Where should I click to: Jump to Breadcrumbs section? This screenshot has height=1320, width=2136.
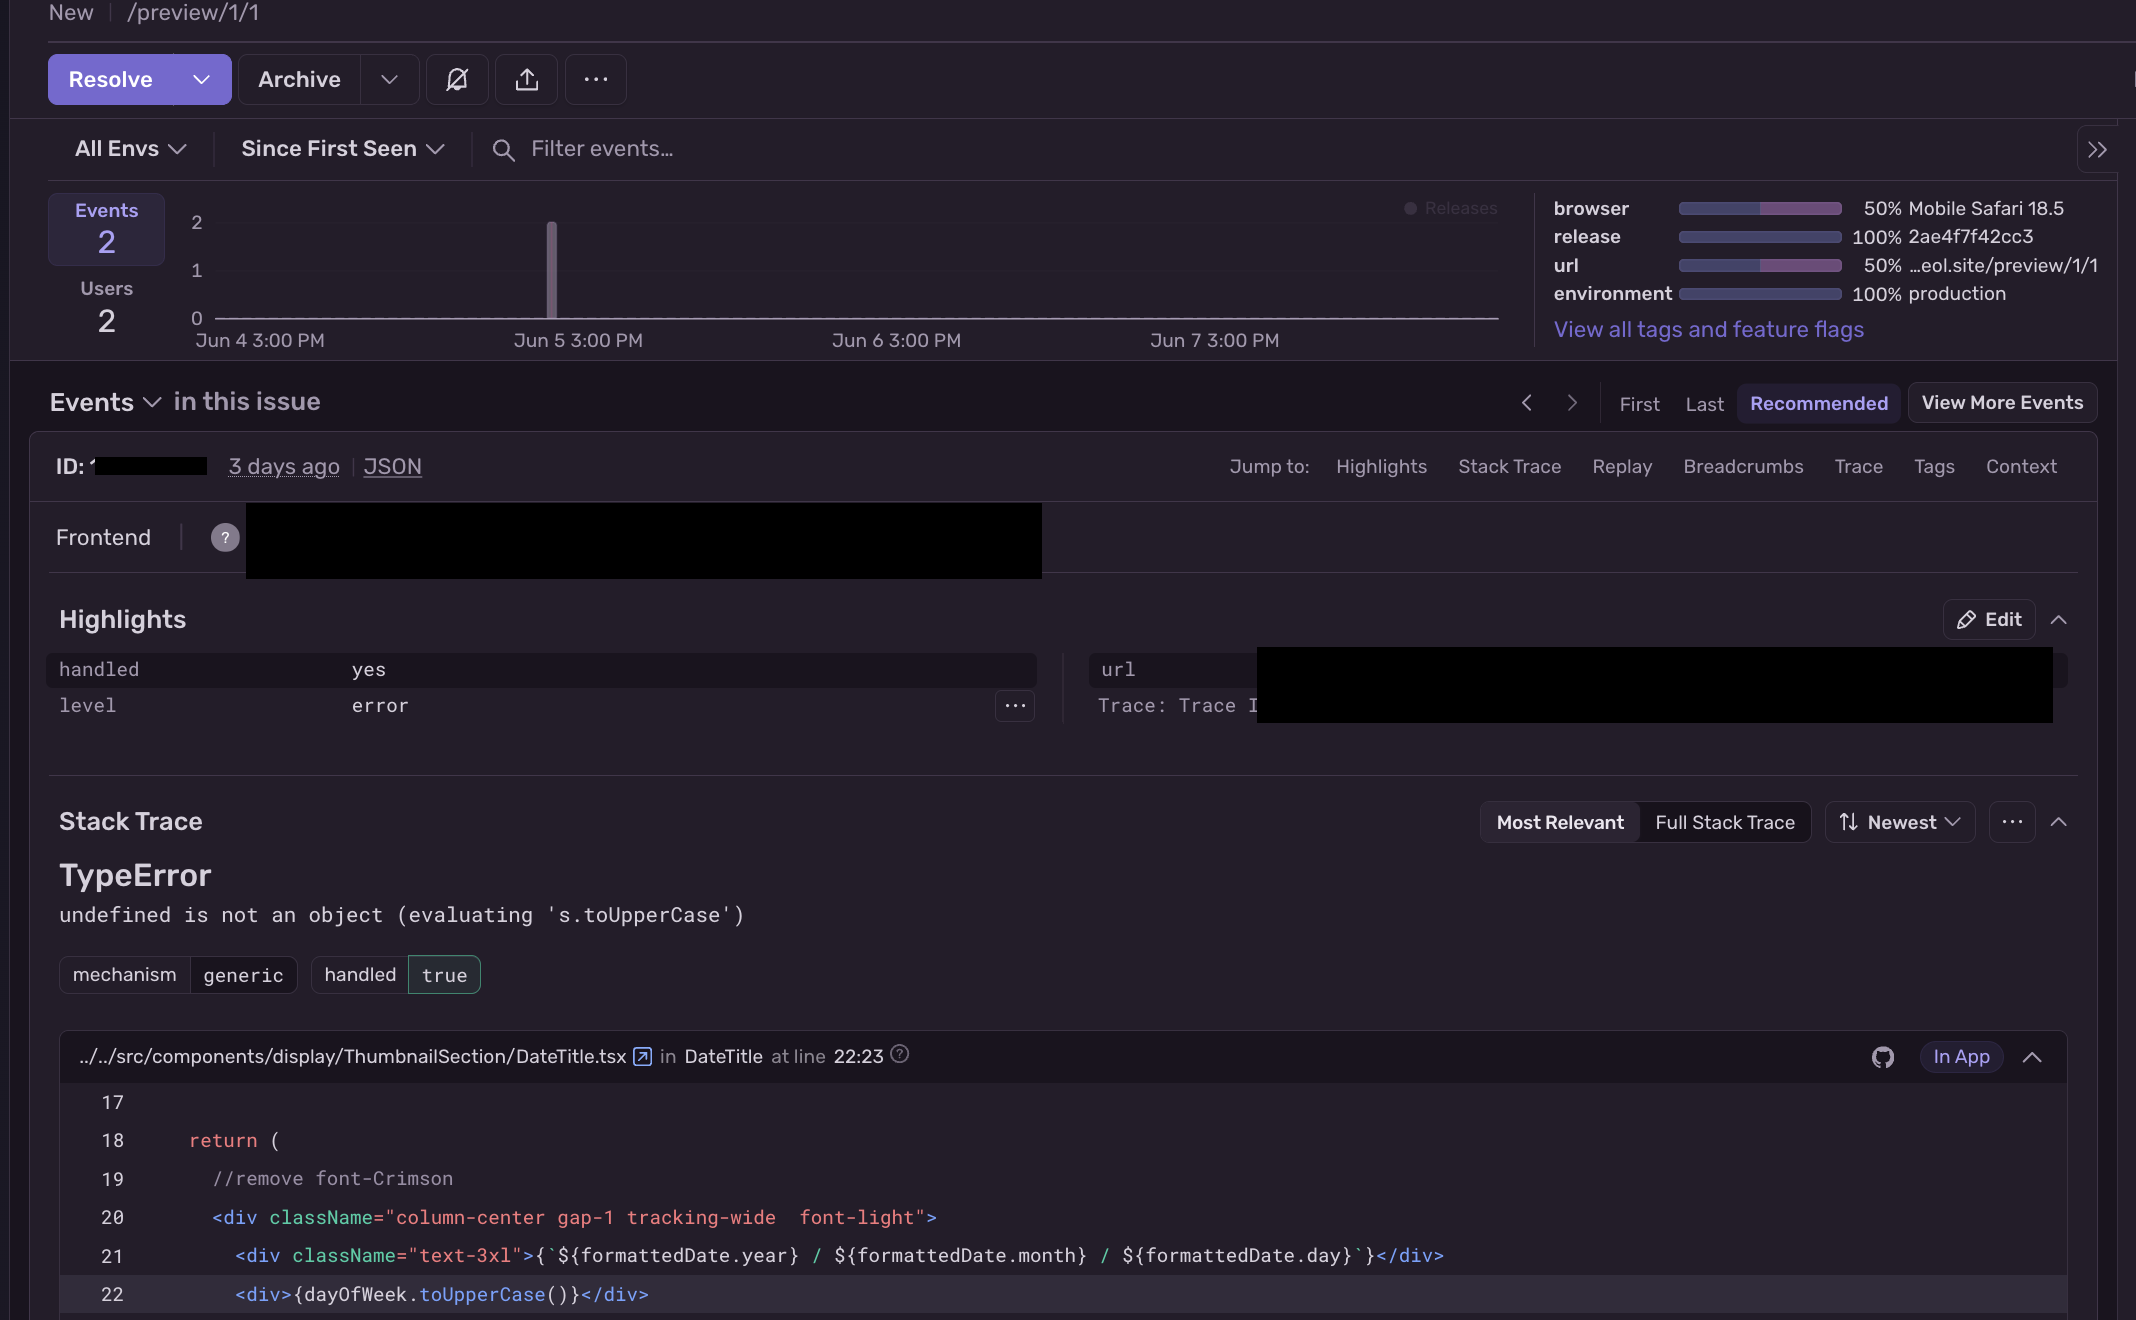click(1743, 467)
